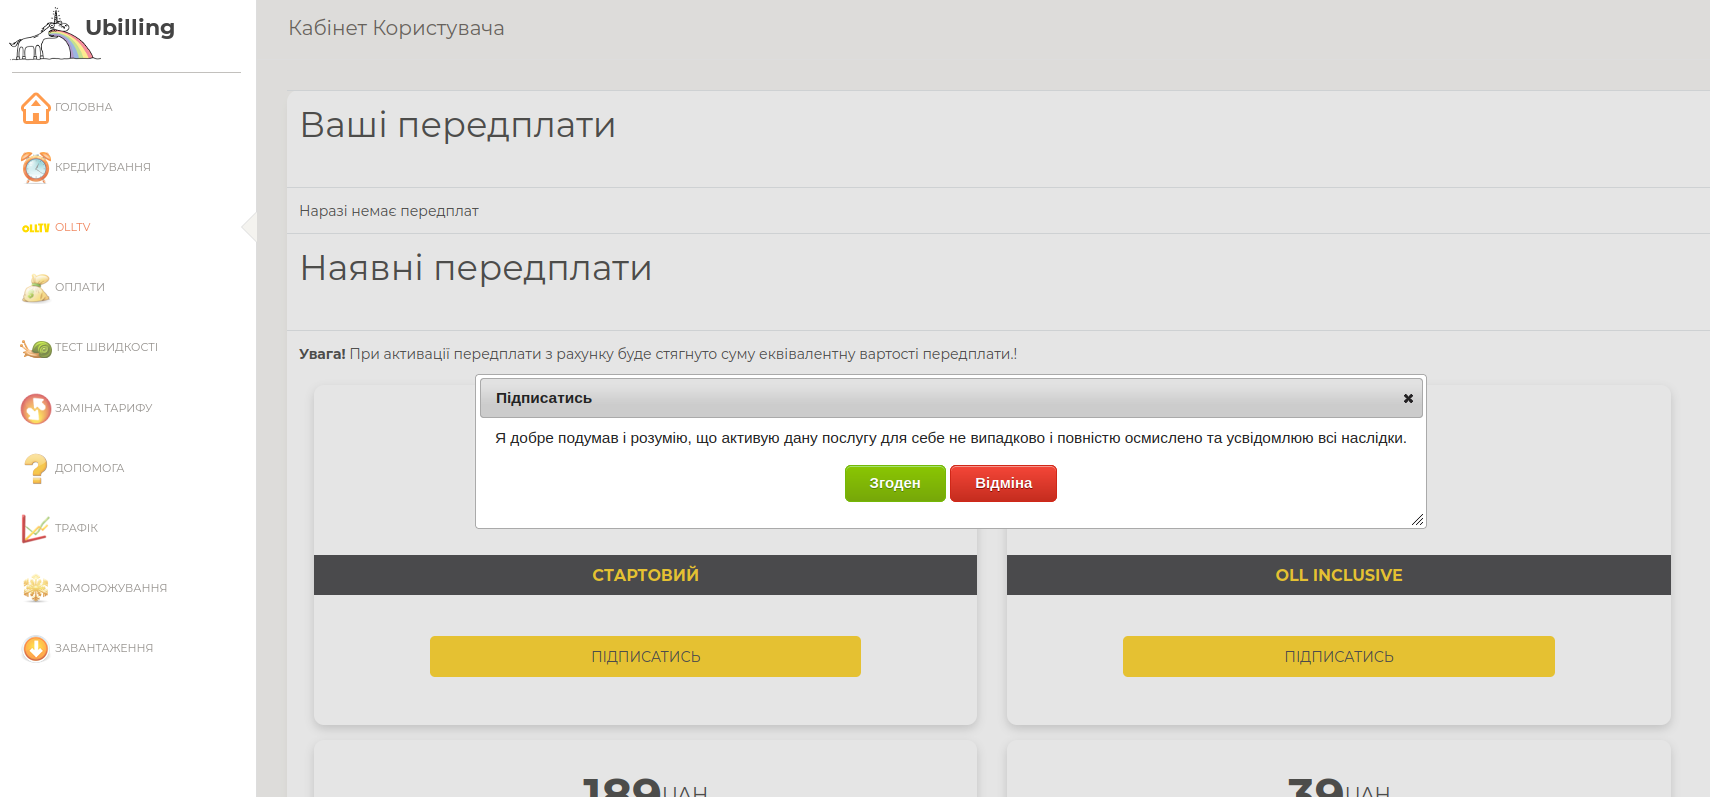Open the download arrow Завантаження icon
Image resolution: width=1710 pixels, height=797 pixels.
coord(36,648)
